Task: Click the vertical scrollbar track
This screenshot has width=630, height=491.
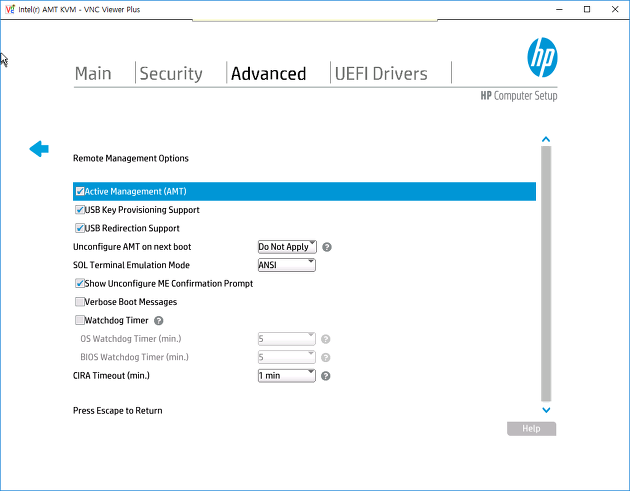Action: 546,274
